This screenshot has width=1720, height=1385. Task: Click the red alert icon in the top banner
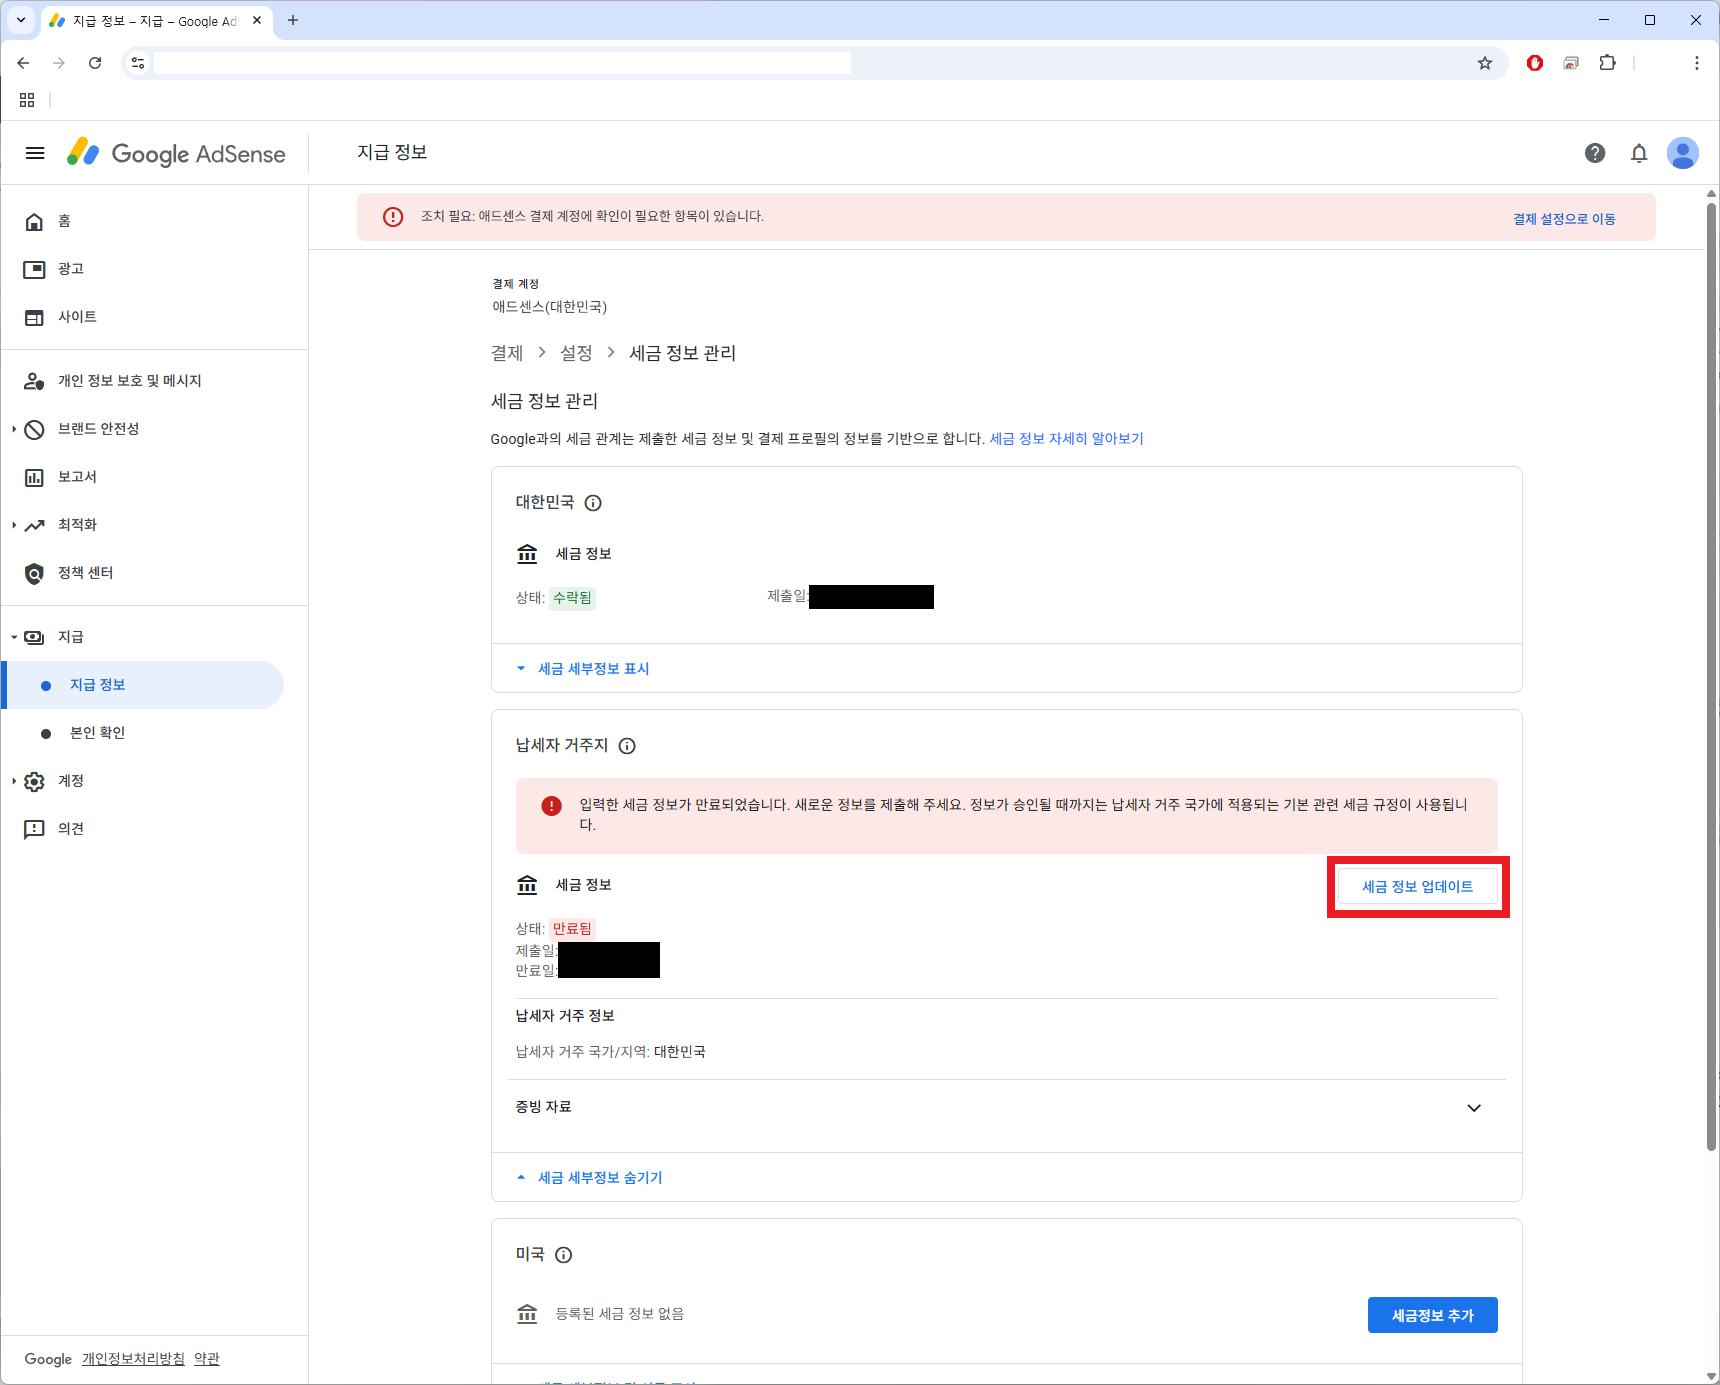393,217
